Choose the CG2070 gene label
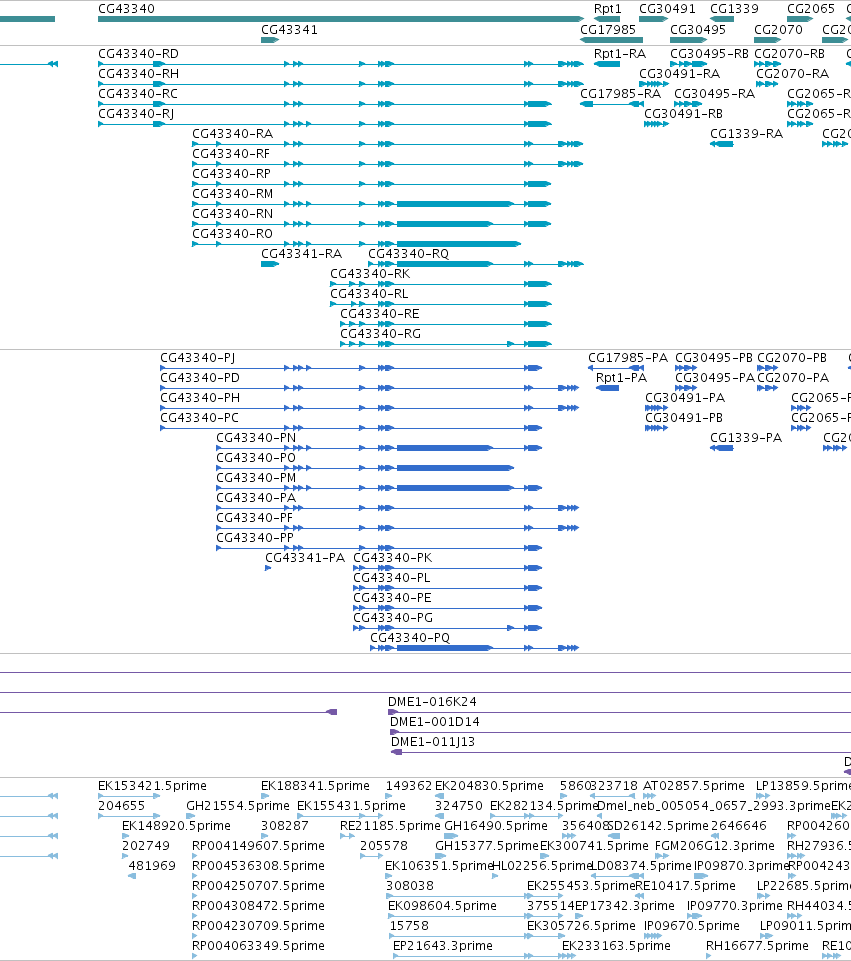 click(778, 29)
